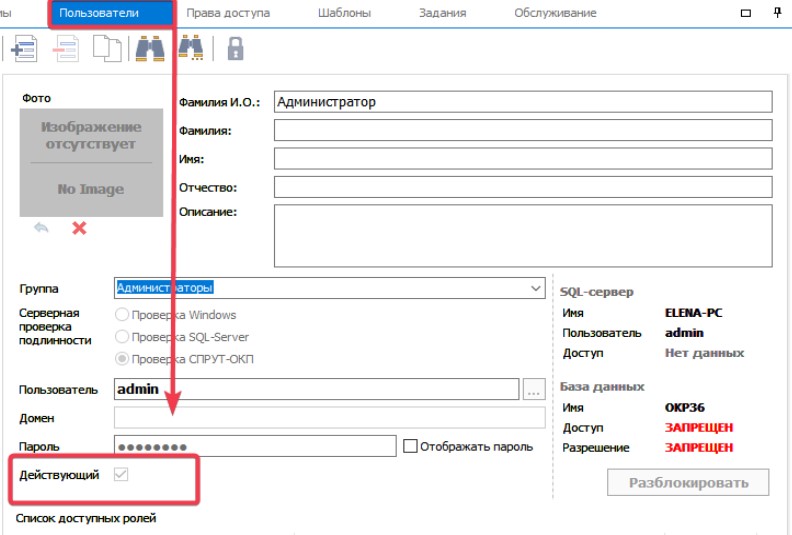Open user browse ellipsis button

[x=533, y=389]
